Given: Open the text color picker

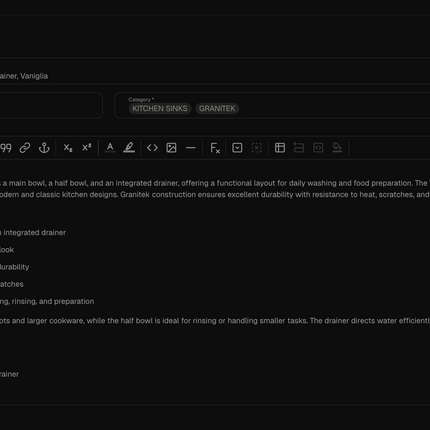Looking at the screenshot, I should point(110,148).
